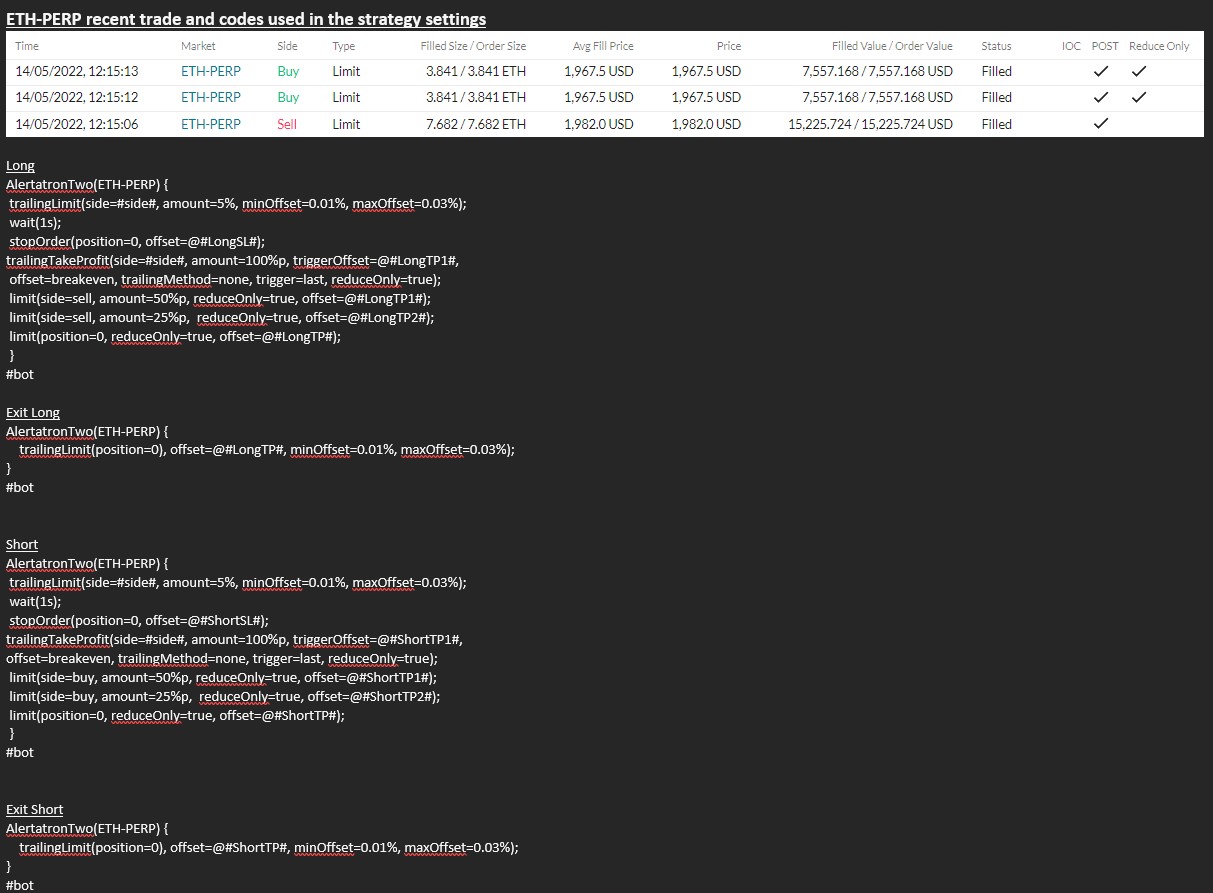
Task: Click the Market column header
Action: pos(198,46)
